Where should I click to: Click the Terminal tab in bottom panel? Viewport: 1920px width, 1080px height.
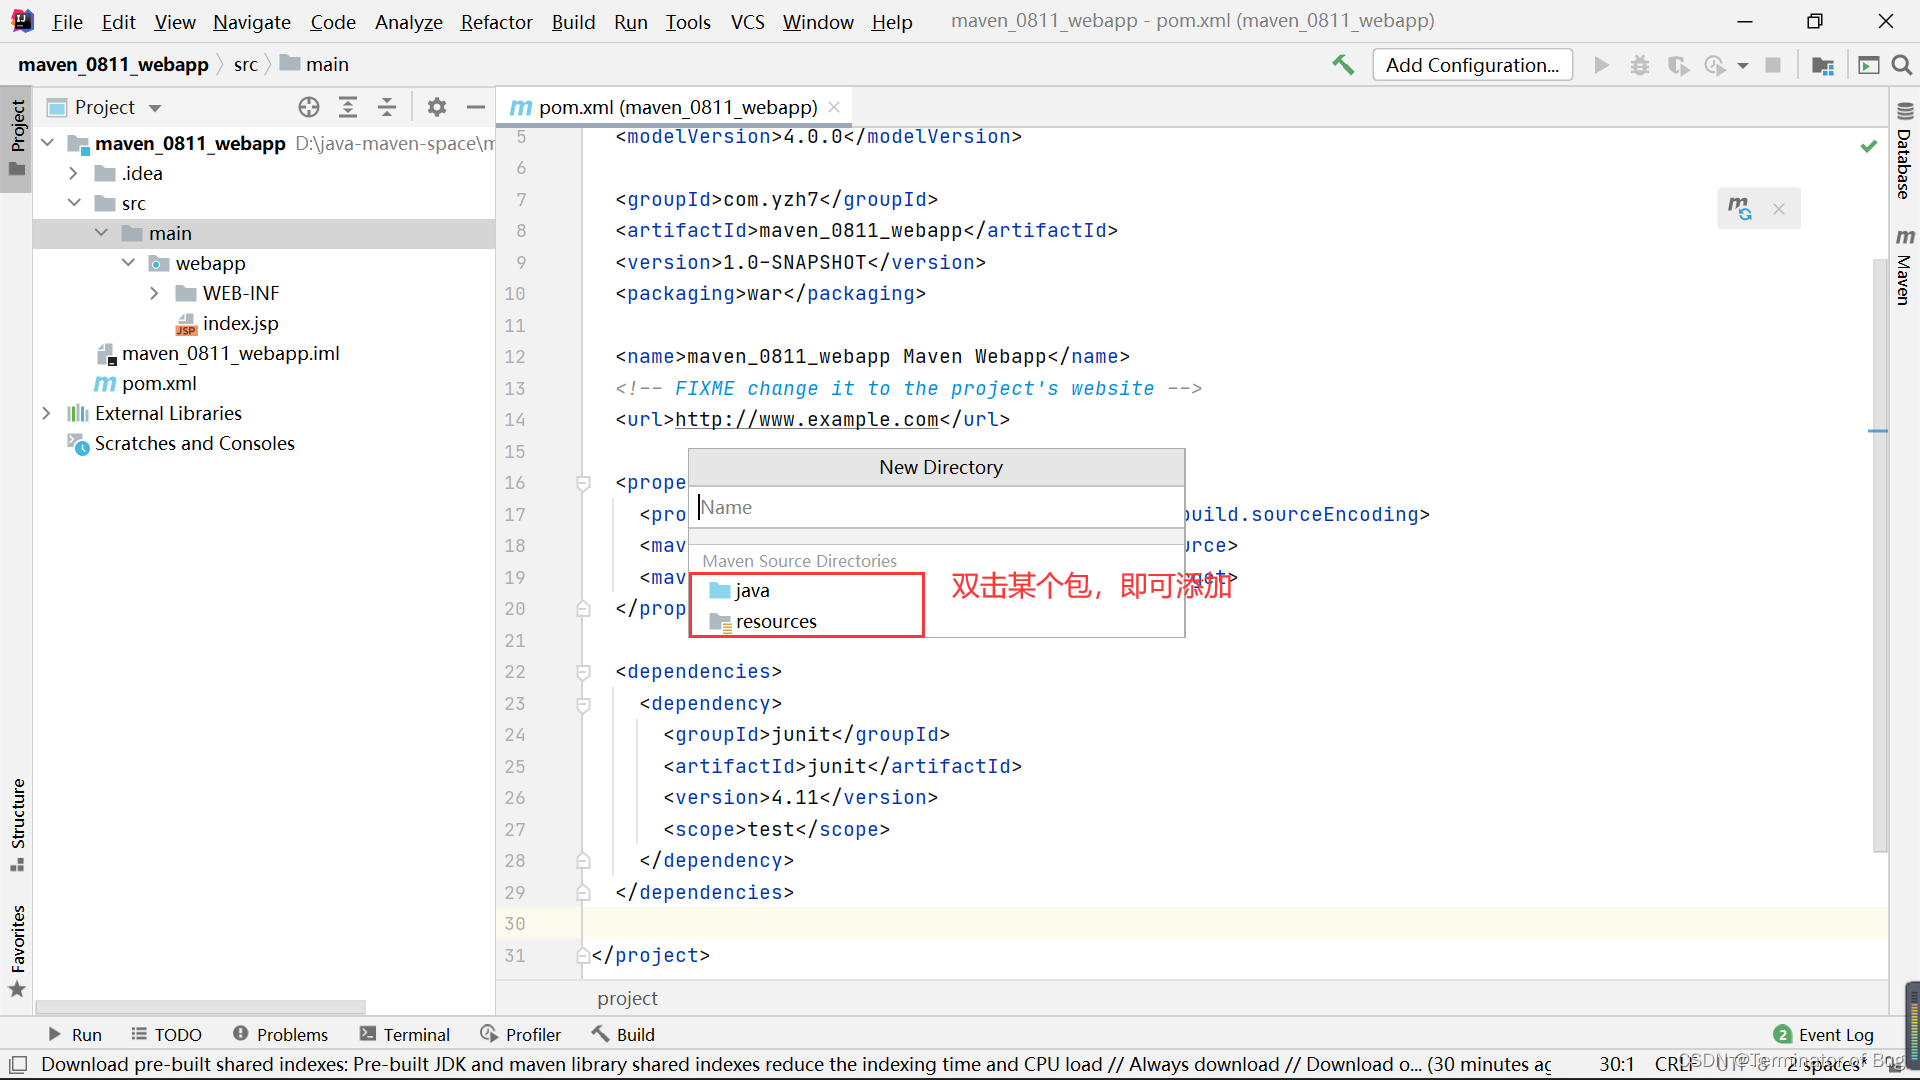click(x=417, y=1033)
